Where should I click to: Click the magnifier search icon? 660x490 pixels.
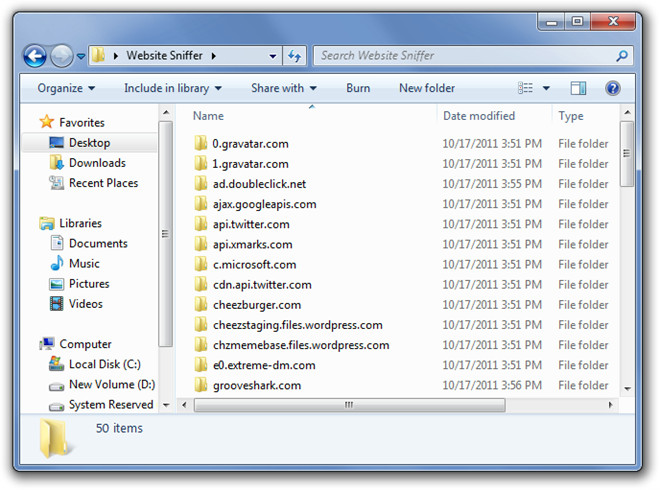pyautogui.click(x=622, y=56)
